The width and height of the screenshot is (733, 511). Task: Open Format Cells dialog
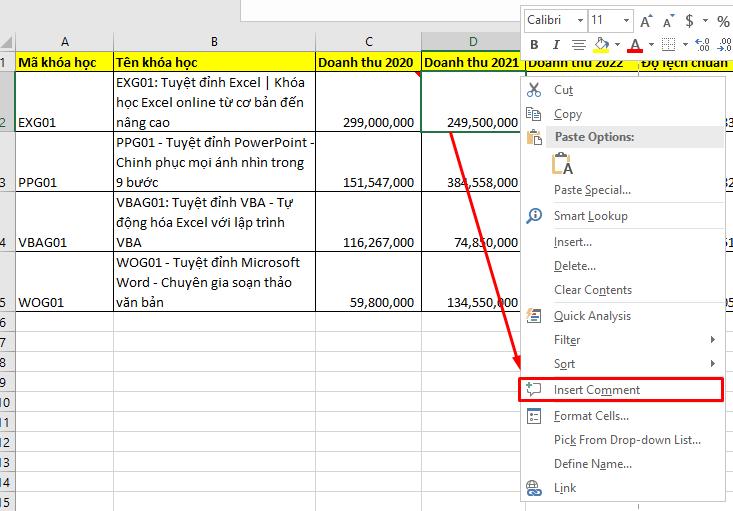pyautogui.click(x=591, y=416)
